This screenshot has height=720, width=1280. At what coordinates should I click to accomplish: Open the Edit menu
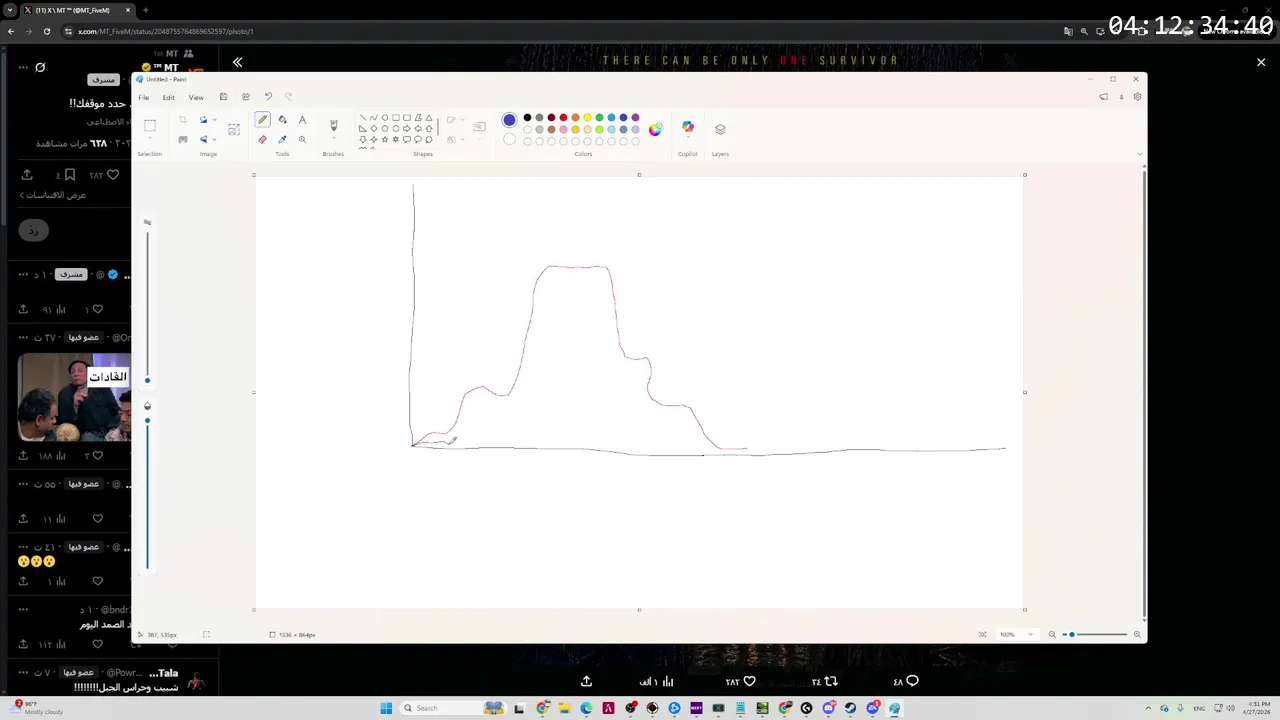169,97
